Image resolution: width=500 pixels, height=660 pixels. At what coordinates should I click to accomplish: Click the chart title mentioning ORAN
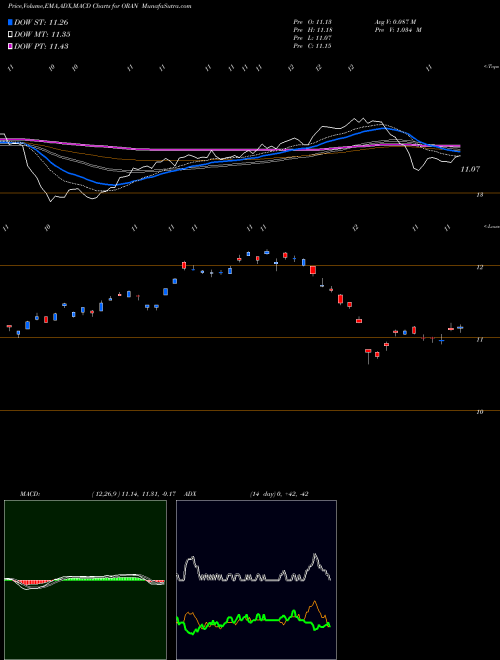pyautogui.click(x=100, y=6)
